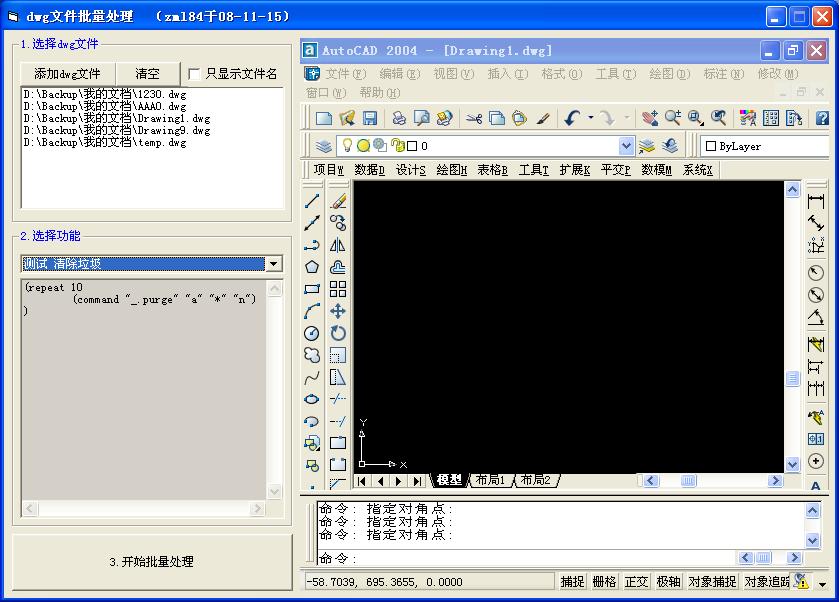Toggle 栅格 grid display in status bar

tap(604, 582)
